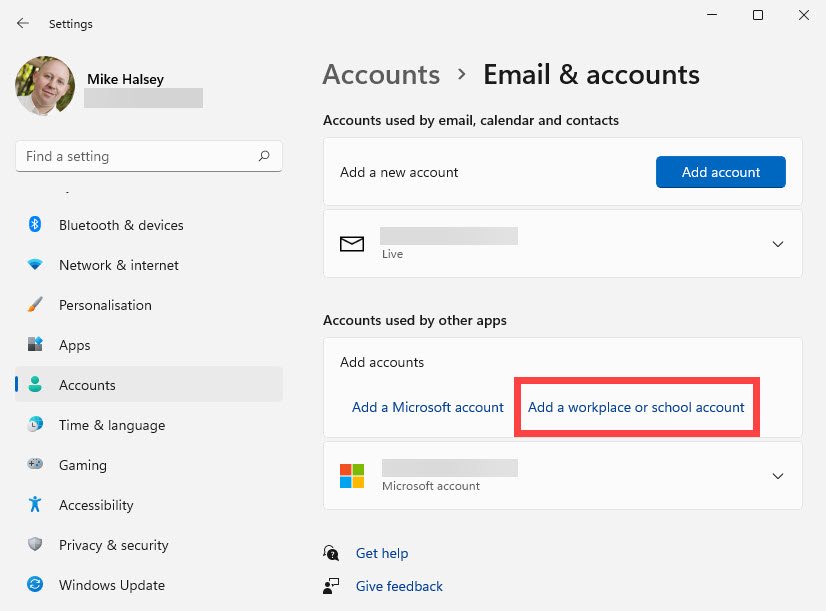Click the 'Email & accounts' page title

point(592,75)
